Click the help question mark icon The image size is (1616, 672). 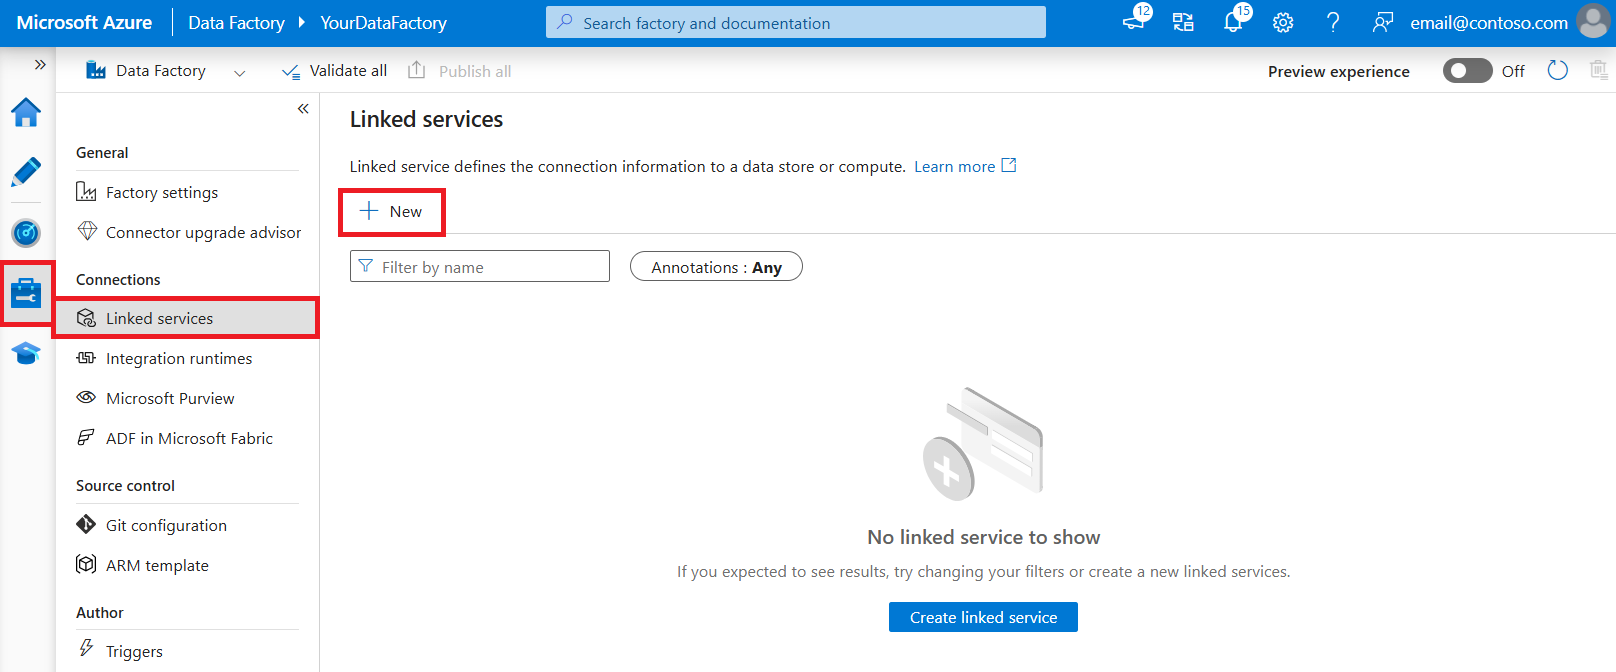(x=1332, y=22)
